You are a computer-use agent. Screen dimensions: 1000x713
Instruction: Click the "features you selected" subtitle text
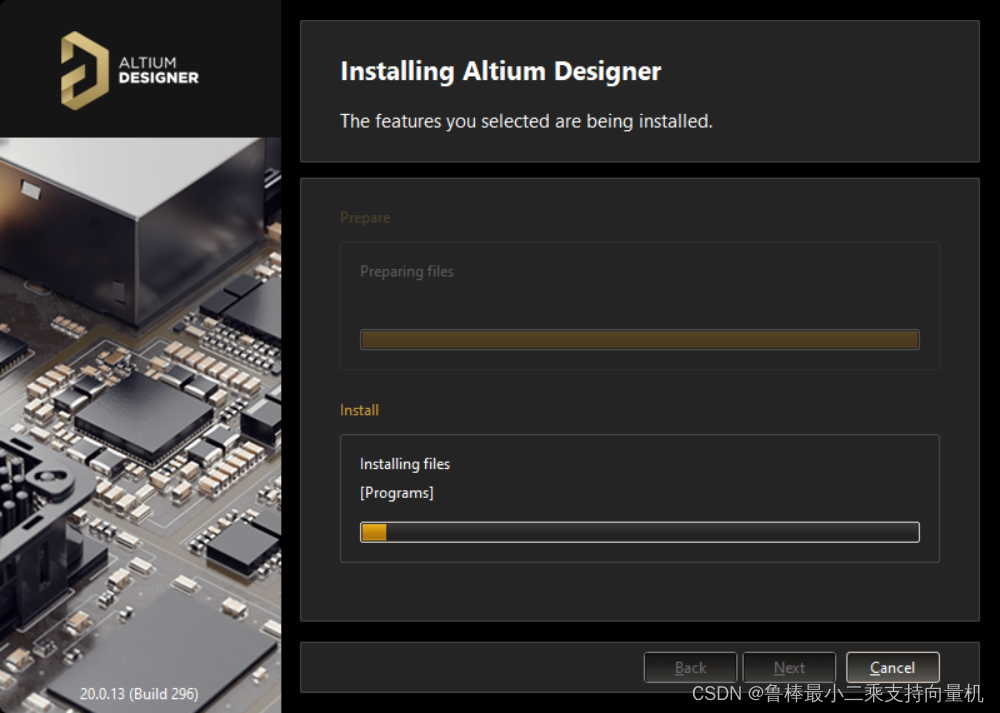click(x=526, y=121)
